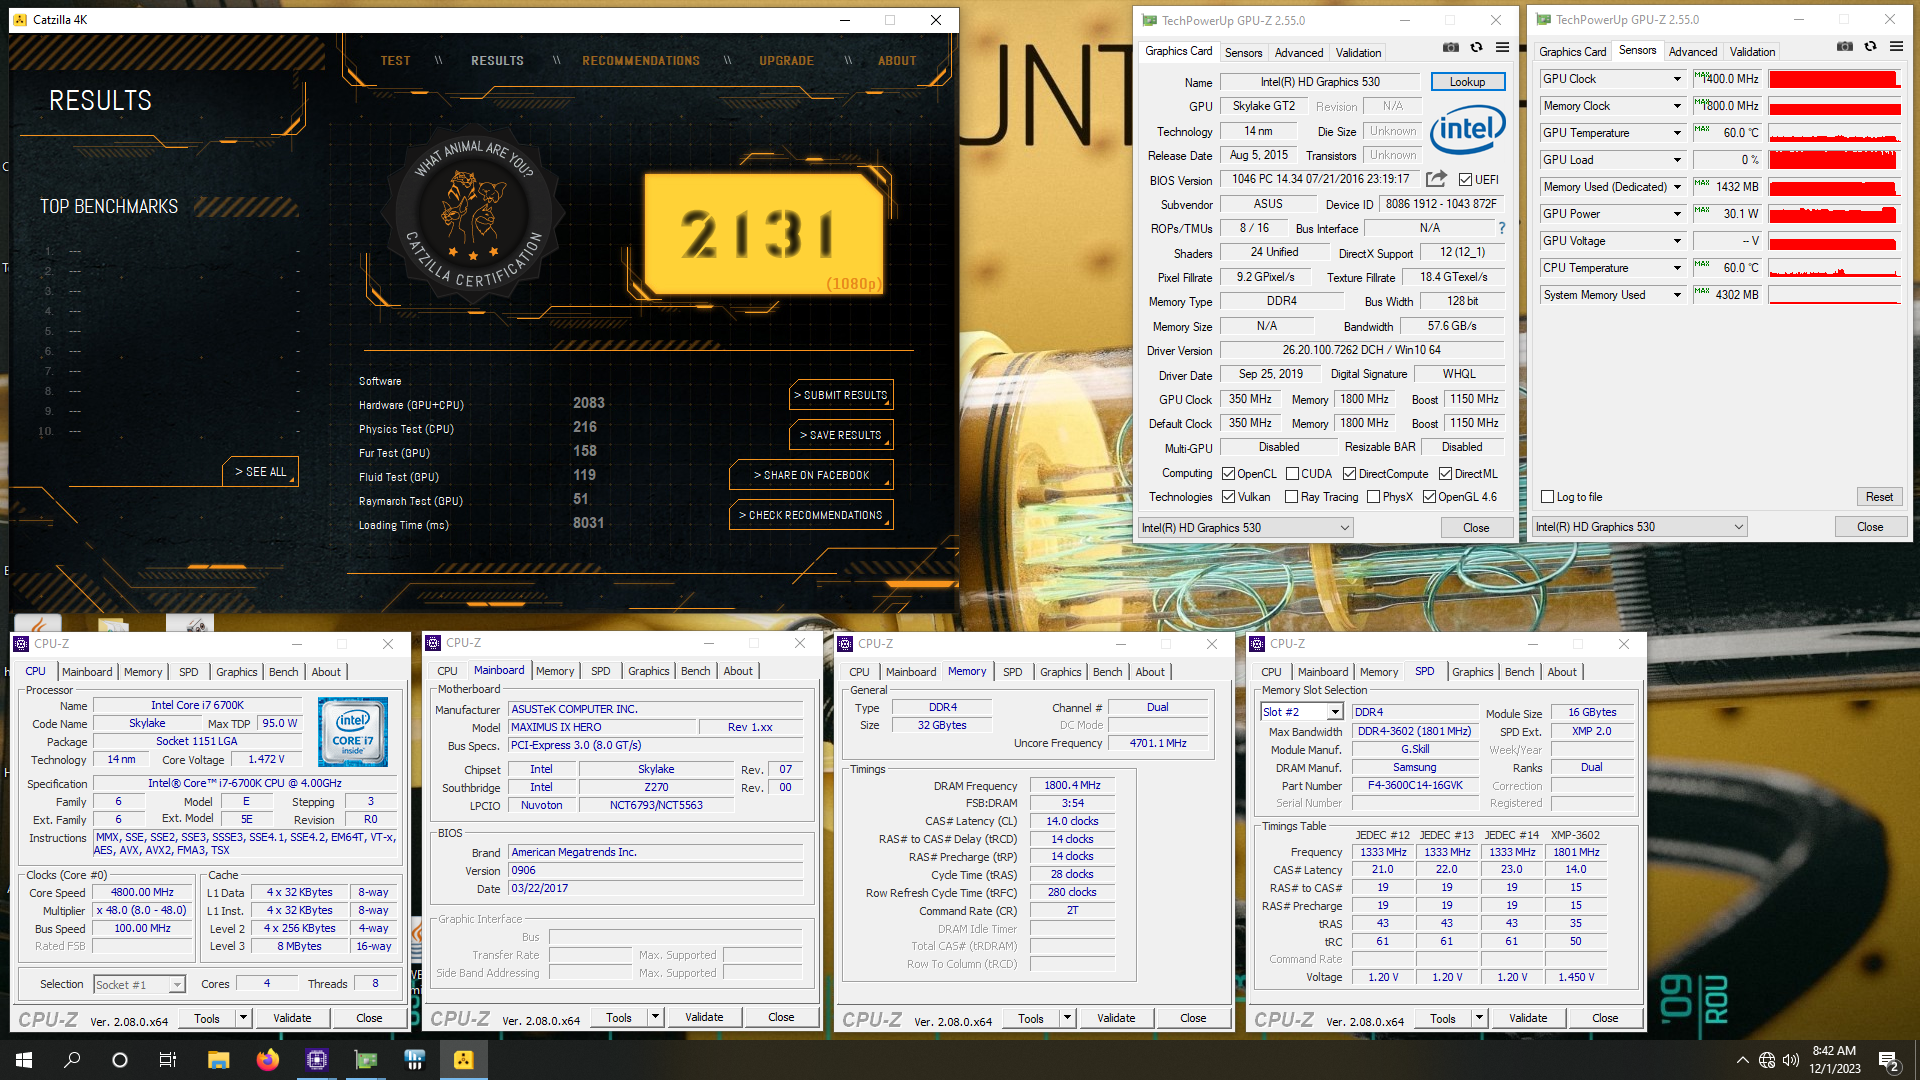This screenshot has height=1080, width=1920.
Task: Click the yellow Catzilla taskbar icon
Action: click(463, 1060)
